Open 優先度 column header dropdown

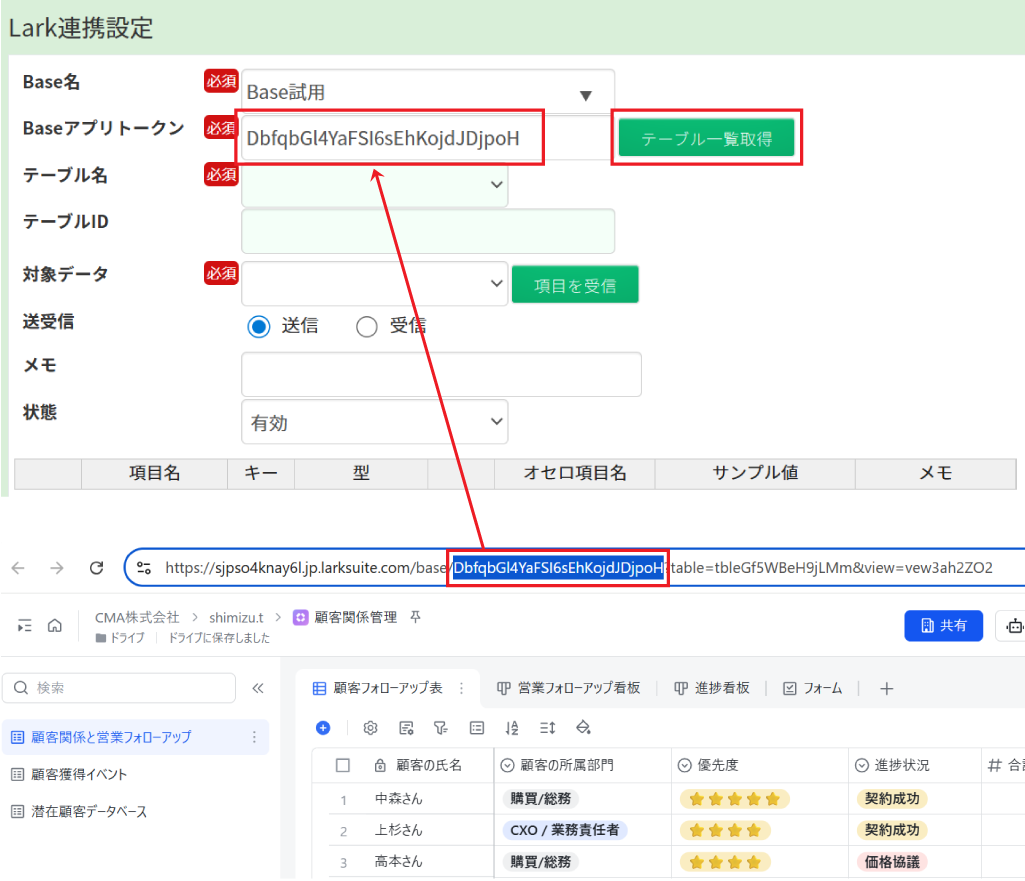[684, 765]
